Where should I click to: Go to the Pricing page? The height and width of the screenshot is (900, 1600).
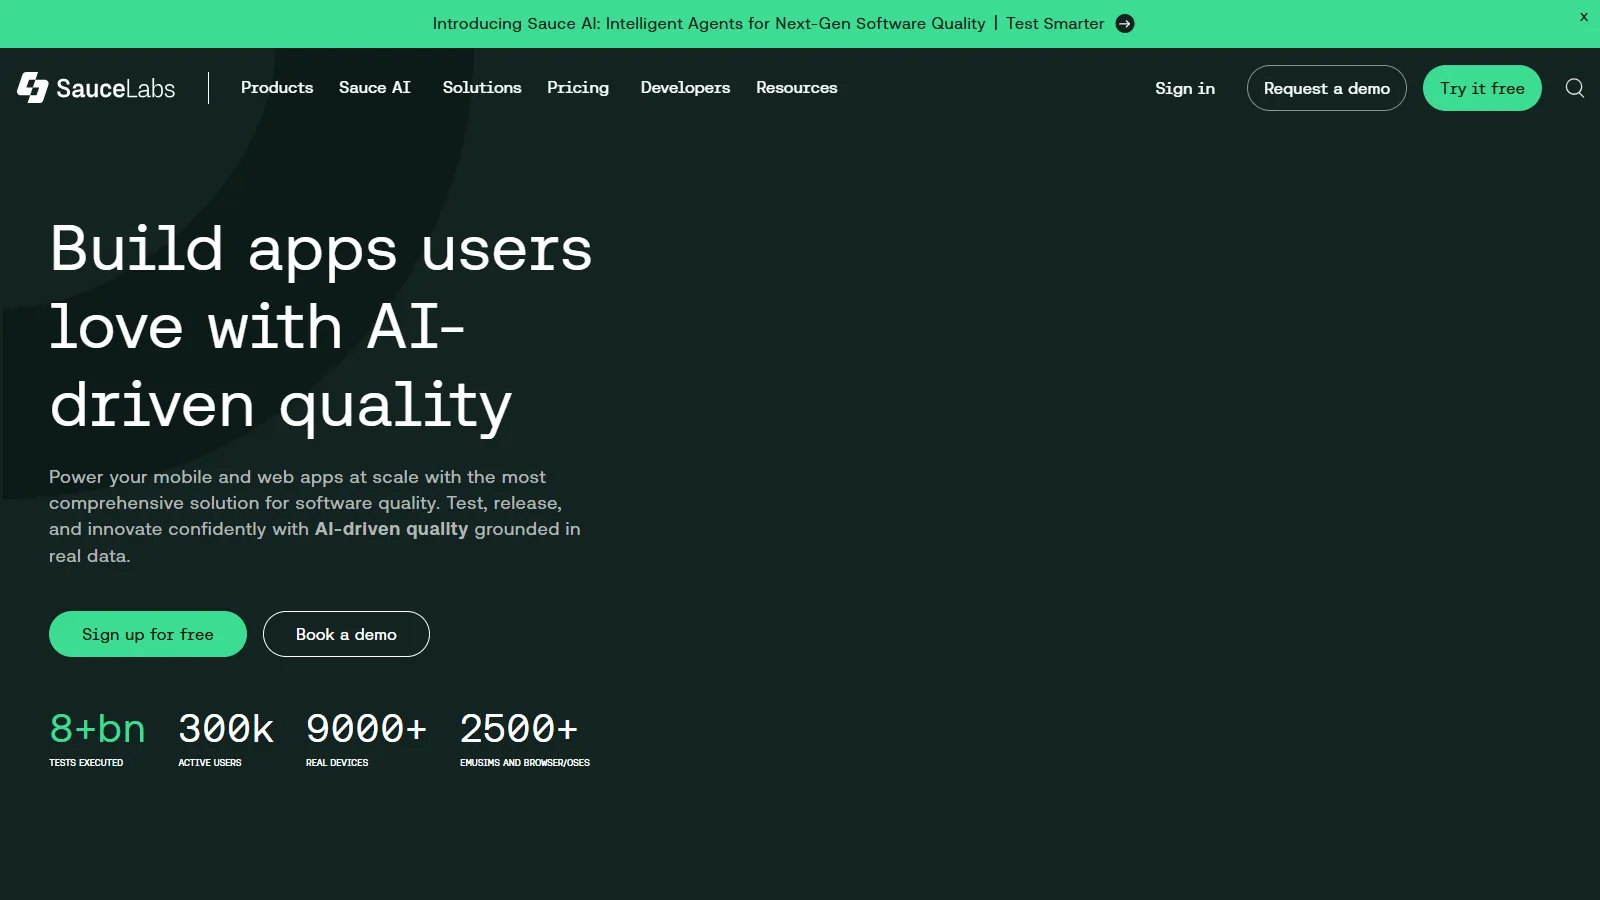577,88
